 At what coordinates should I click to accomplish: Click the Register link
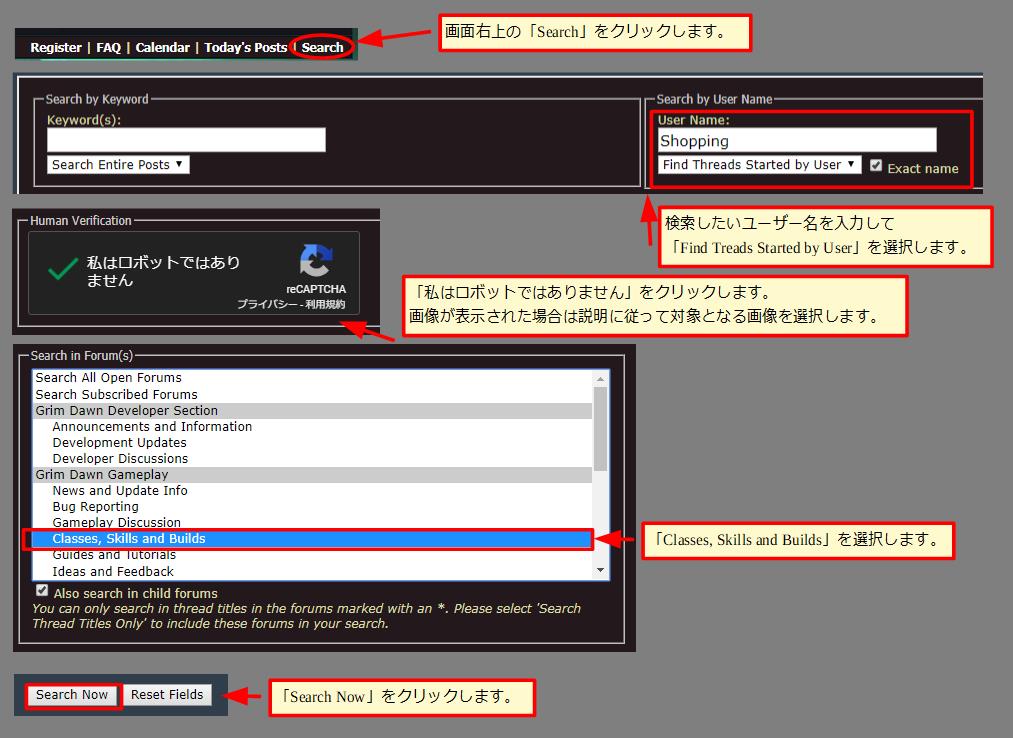[56, 47]
